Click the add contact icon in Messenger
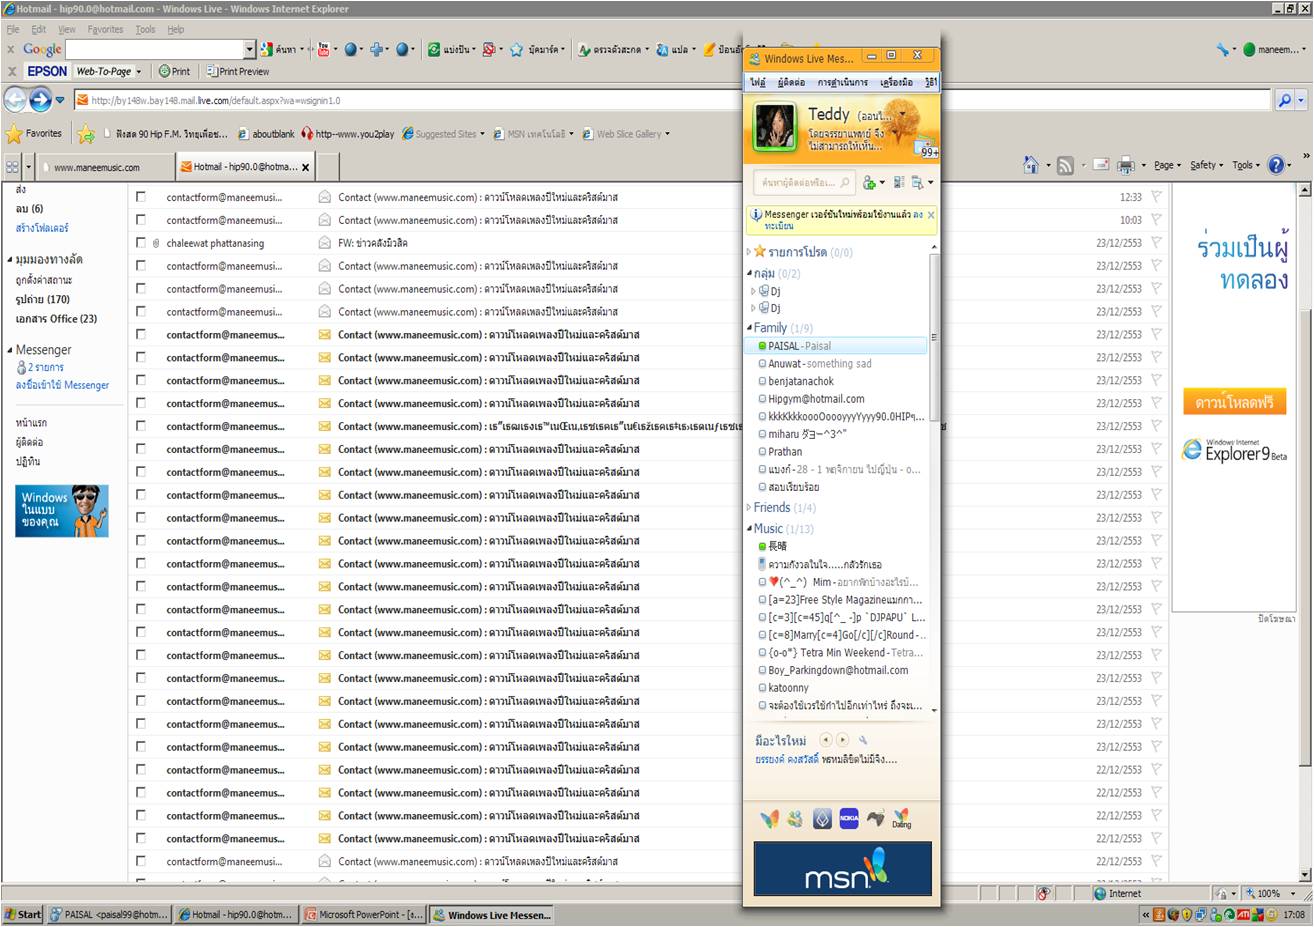1314x927 pixels. click(869, 182)
